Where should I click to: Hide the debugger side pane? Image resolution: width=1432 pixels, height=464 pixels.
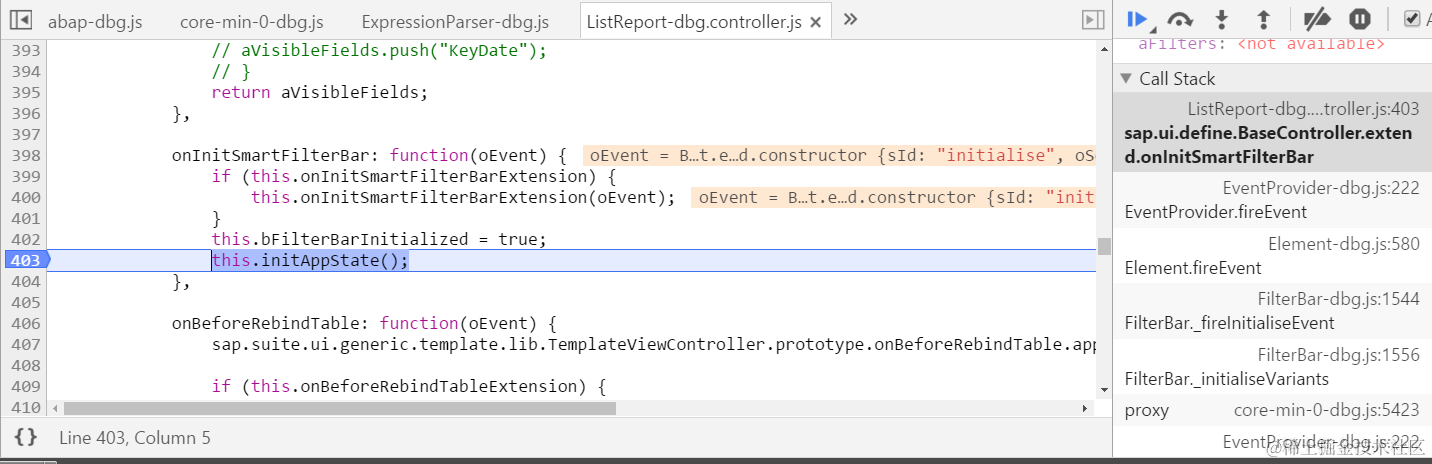click(x=1093, y=20)
